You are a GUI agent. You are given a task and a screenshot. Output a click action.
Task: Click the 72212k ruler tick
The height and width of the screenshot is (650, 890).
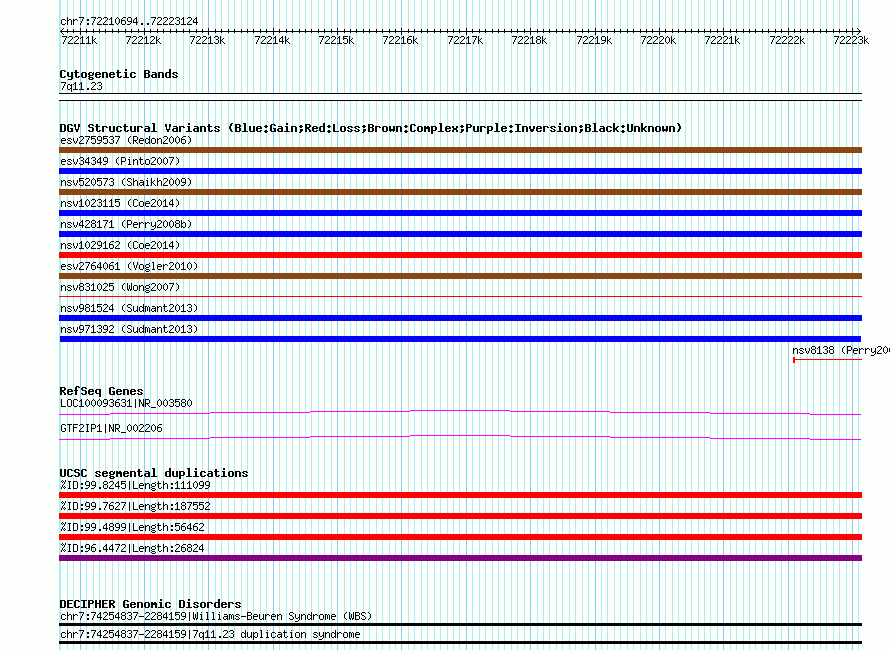coord(143,40)
